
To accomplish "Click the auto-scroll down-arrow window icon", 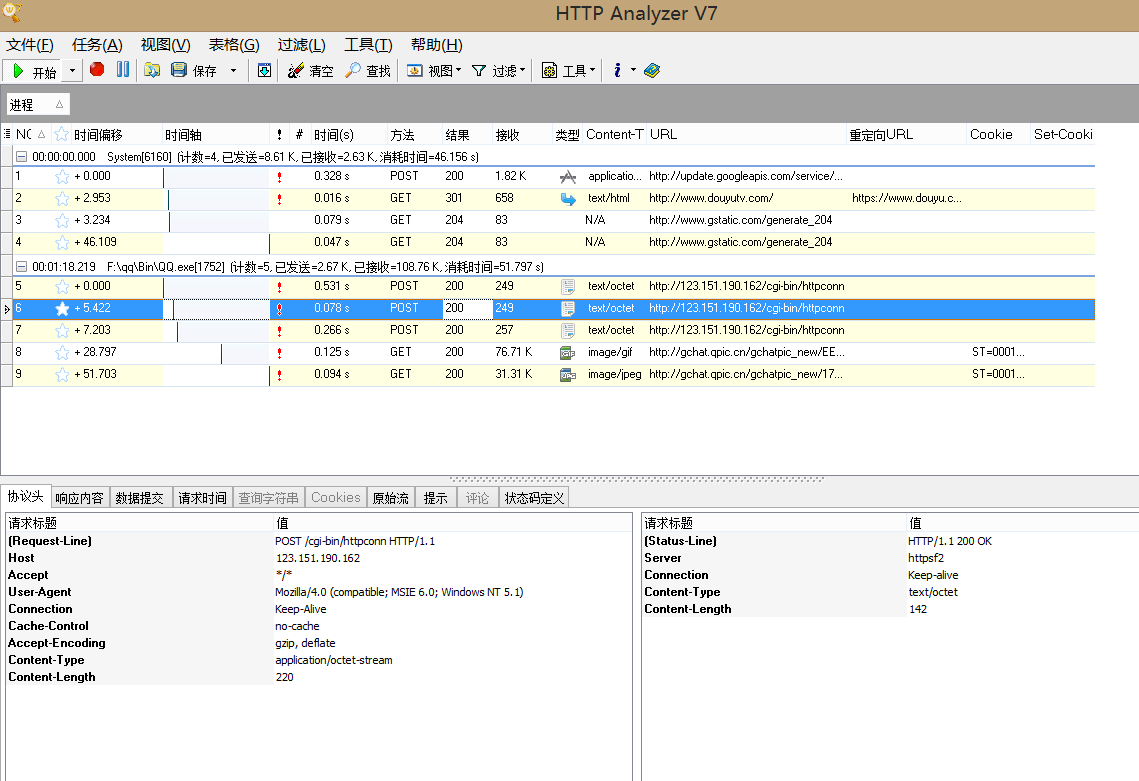I will (264, 70).
